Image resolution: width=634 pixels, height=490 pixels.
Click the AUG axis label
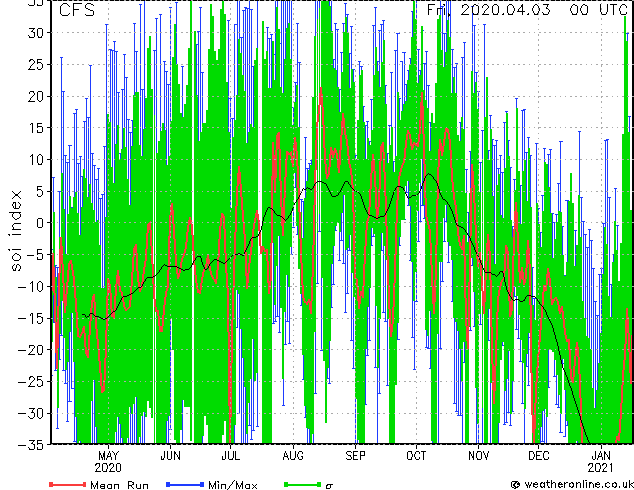[x=293, y=456]
